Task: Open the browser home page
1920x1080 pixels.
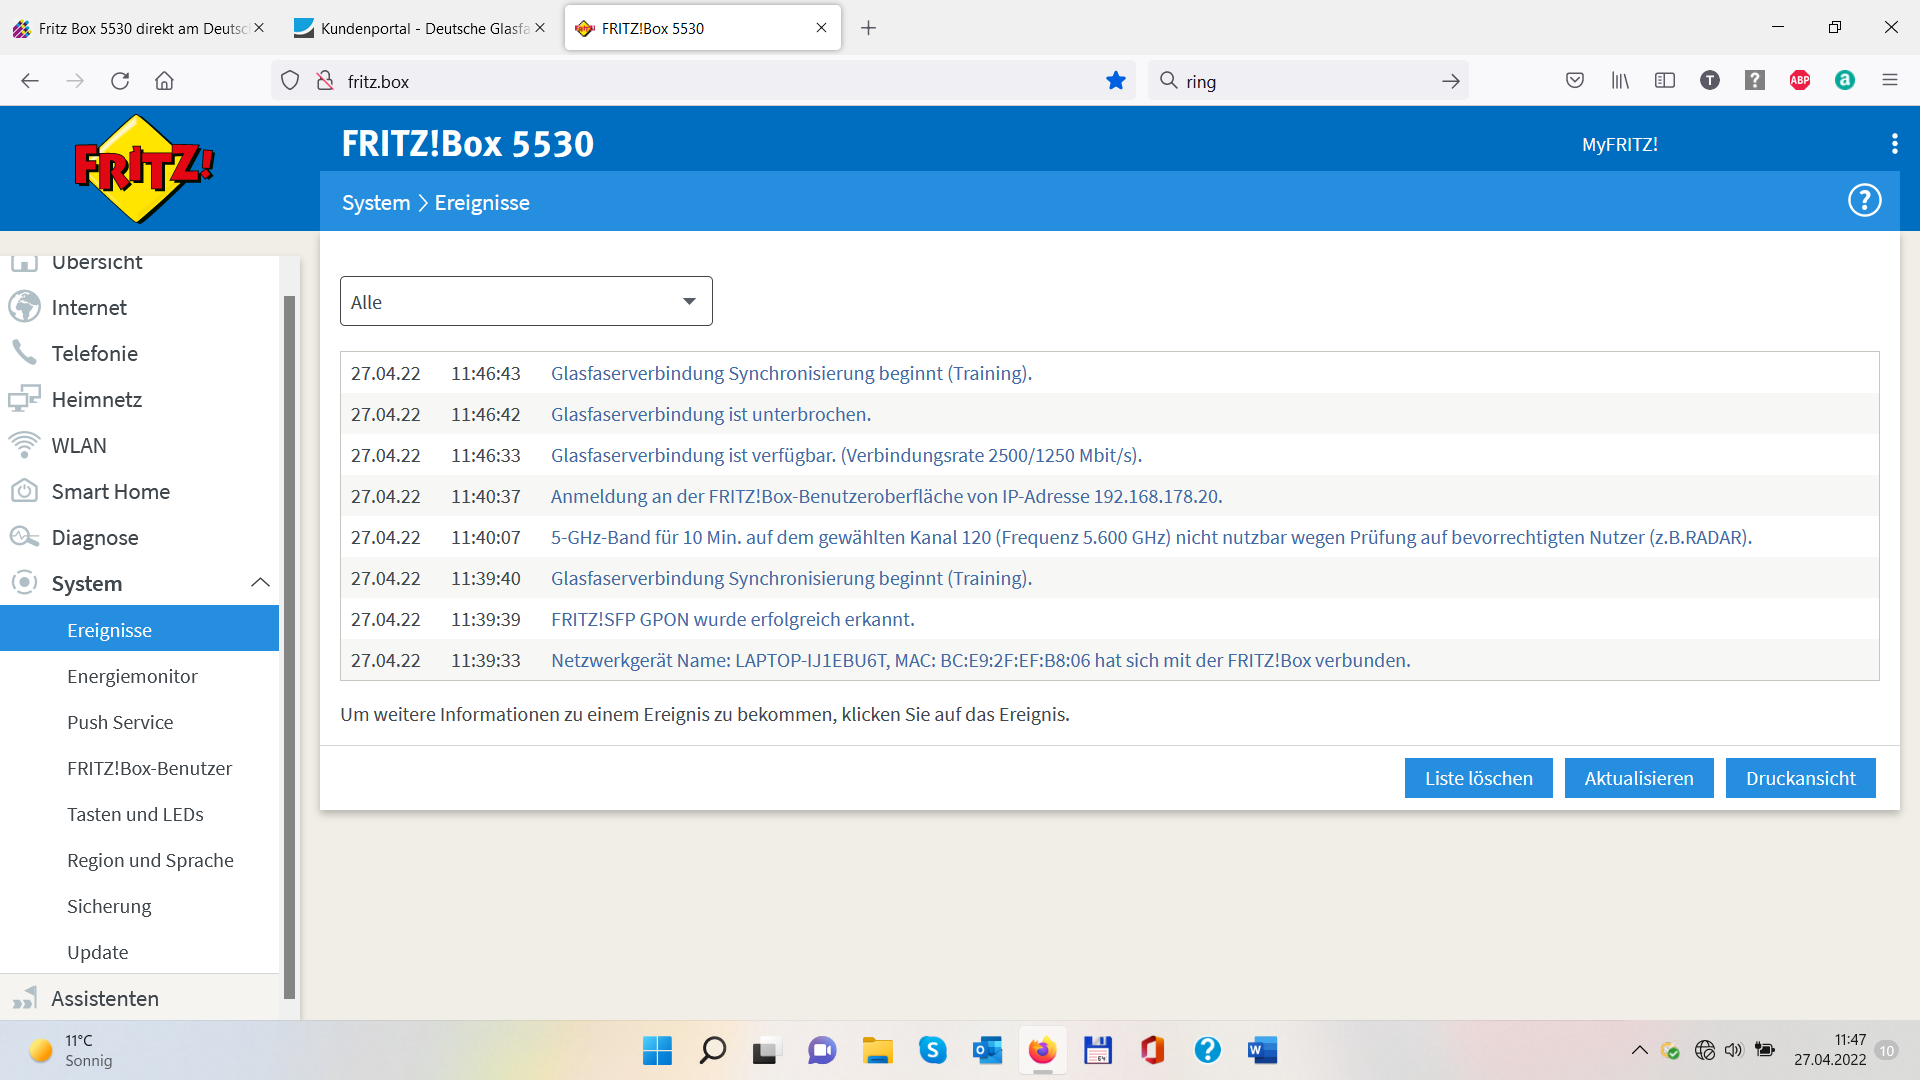Action: [x=165, y=81]
